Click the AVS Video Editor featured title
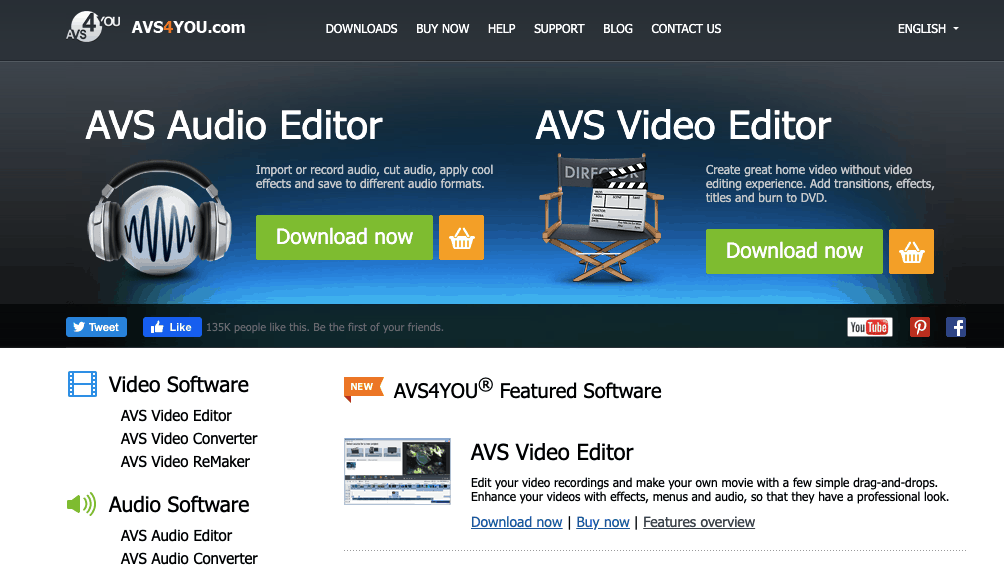 [552, 453]
